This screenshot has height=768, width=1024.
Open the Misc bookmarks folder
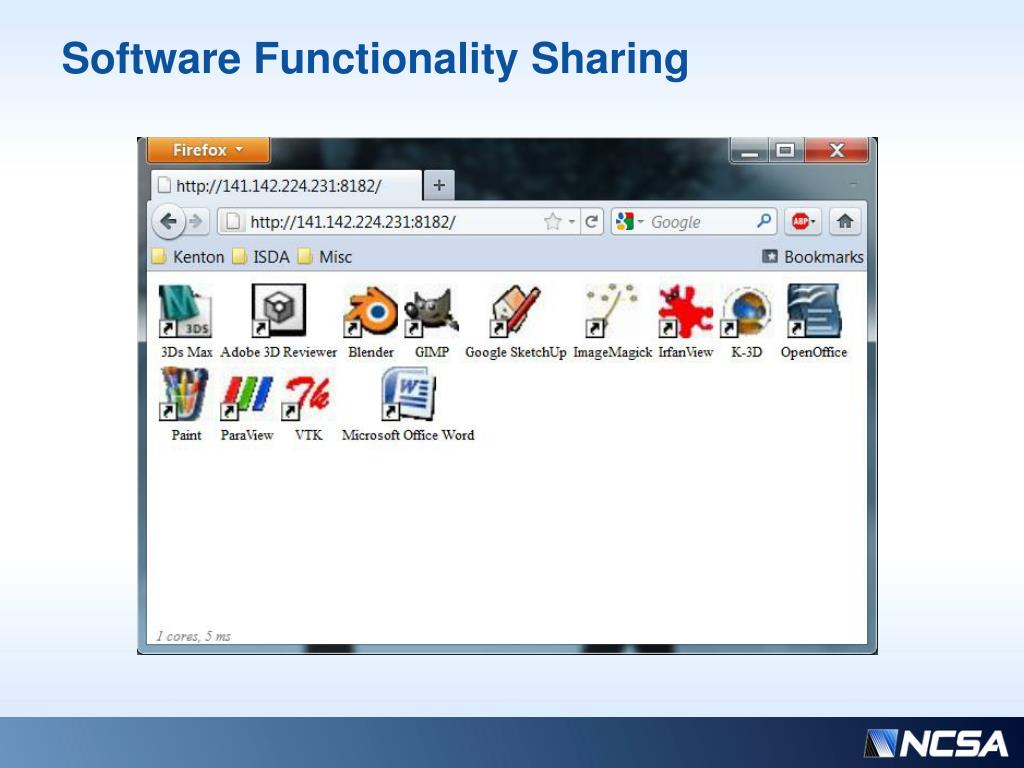(325, 257)
